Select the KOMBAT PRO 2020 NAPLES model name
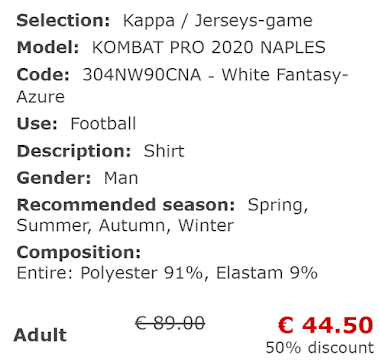379x360 pixels. (209, 48)
